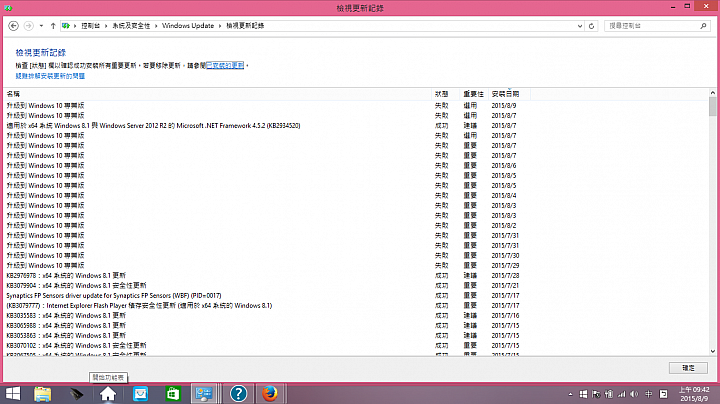The height and width of the screenshot is (404, 720).
Task: Click the Windows flag tray icon
Action: click(x=583, y=394)
